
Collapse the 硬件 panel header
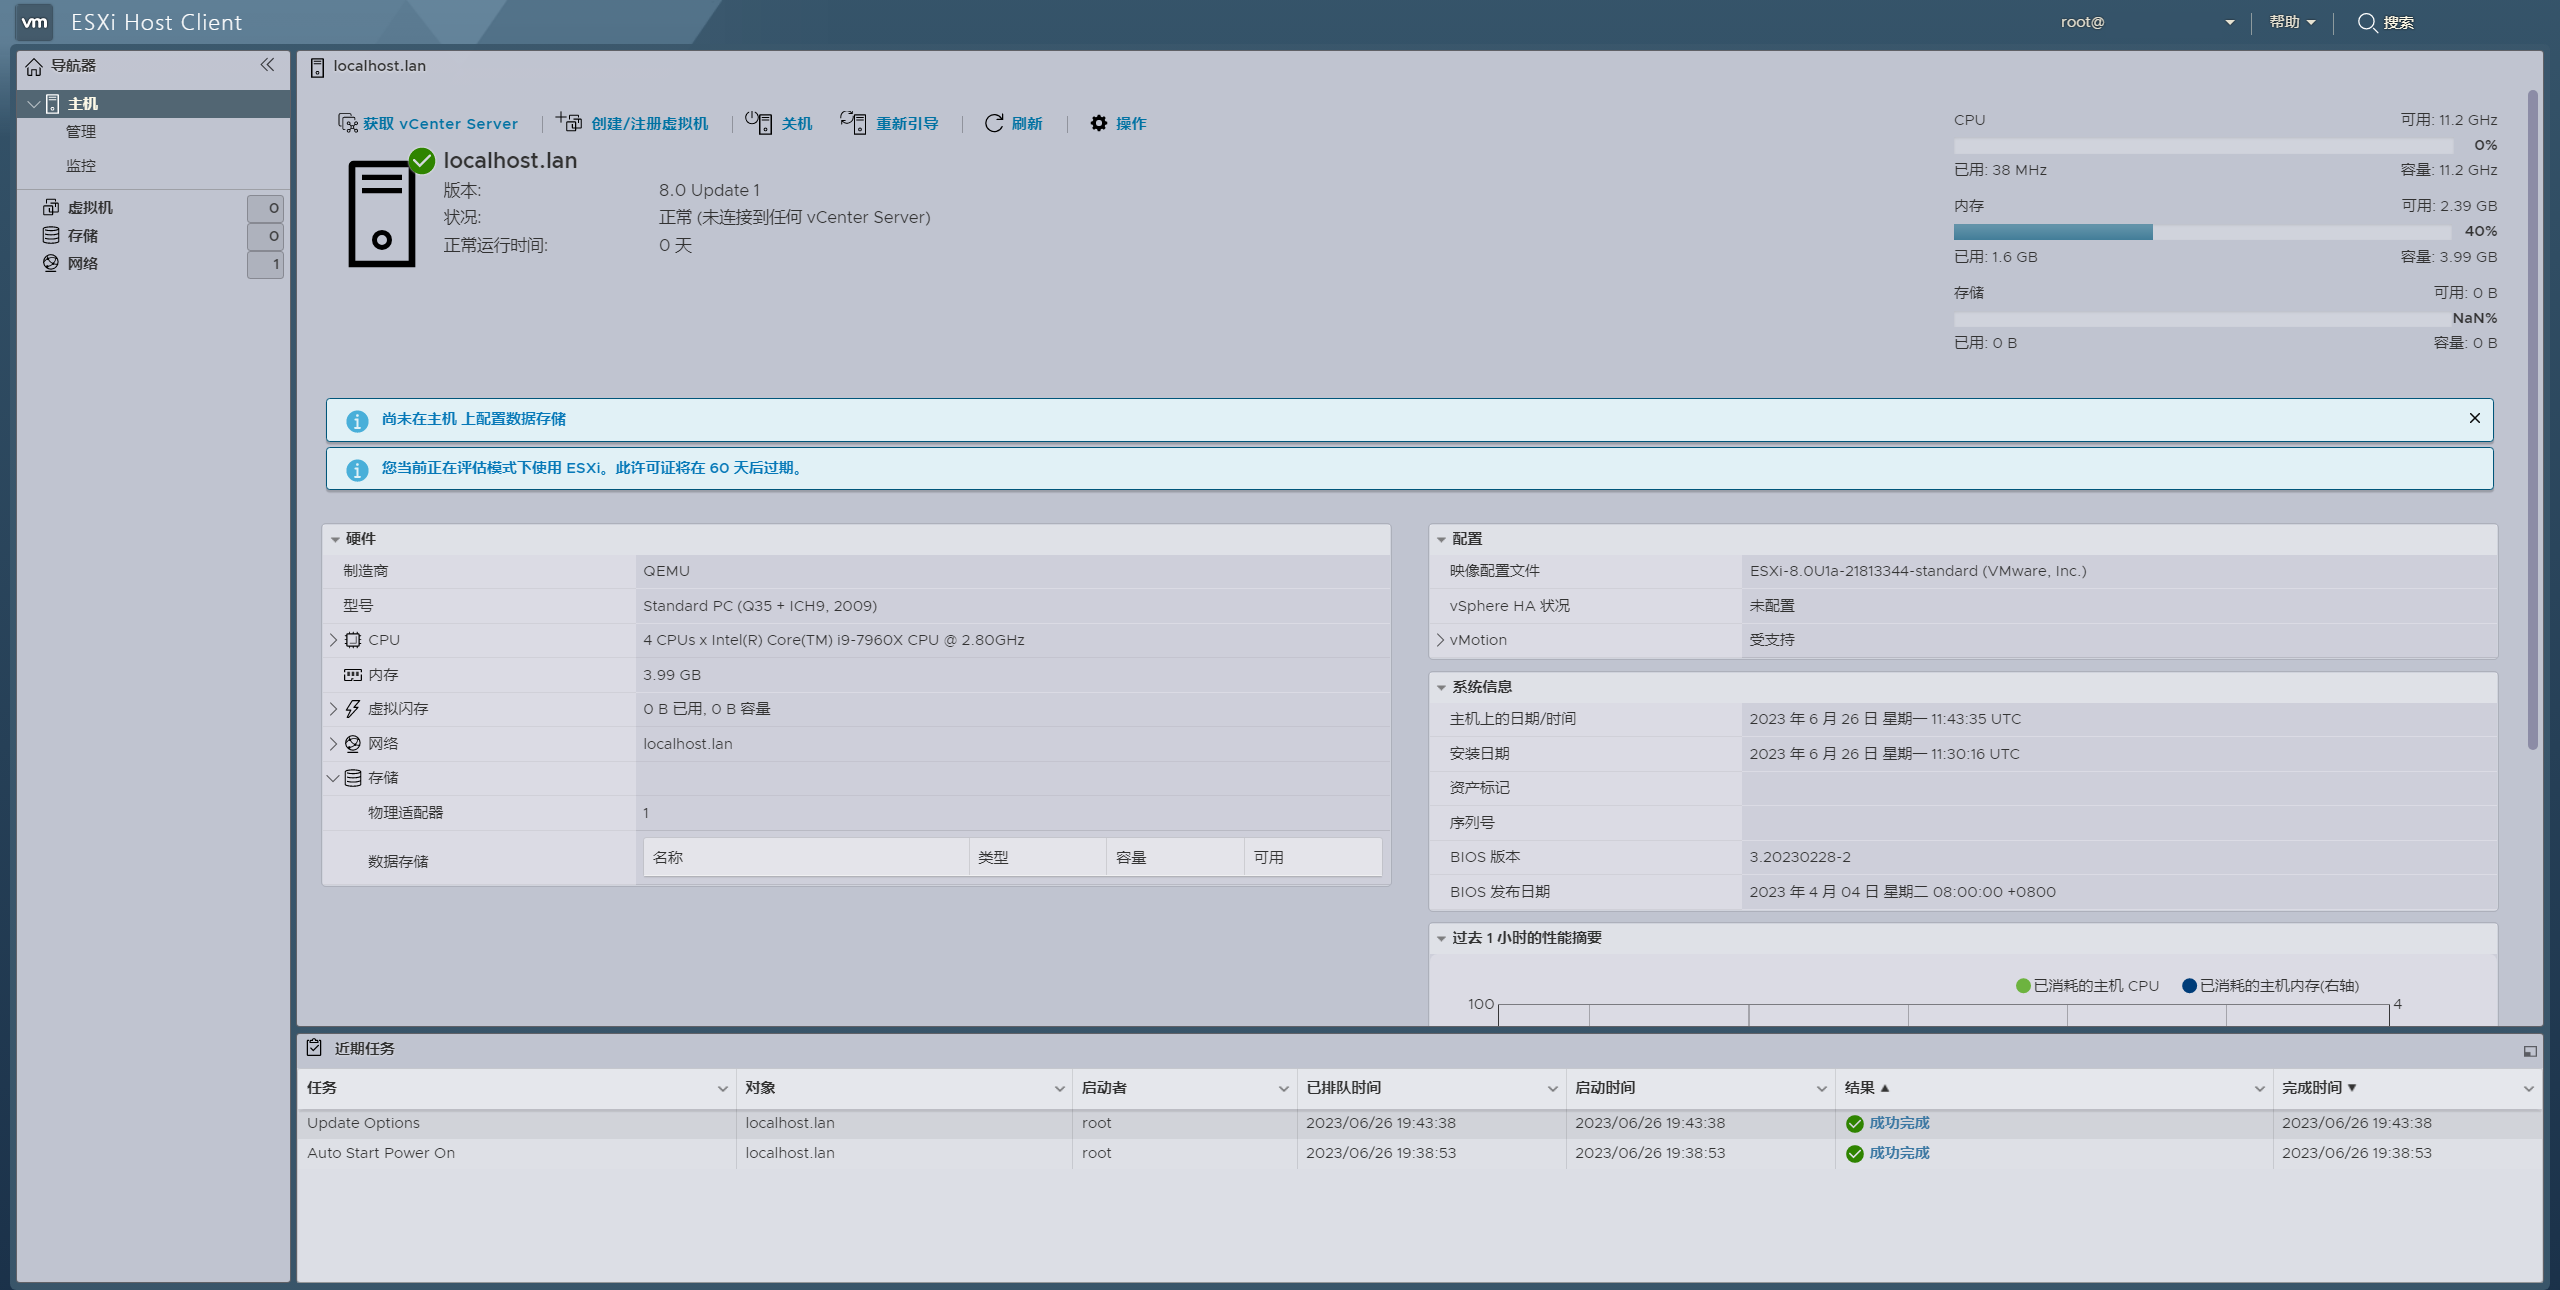tap(335, 539)
